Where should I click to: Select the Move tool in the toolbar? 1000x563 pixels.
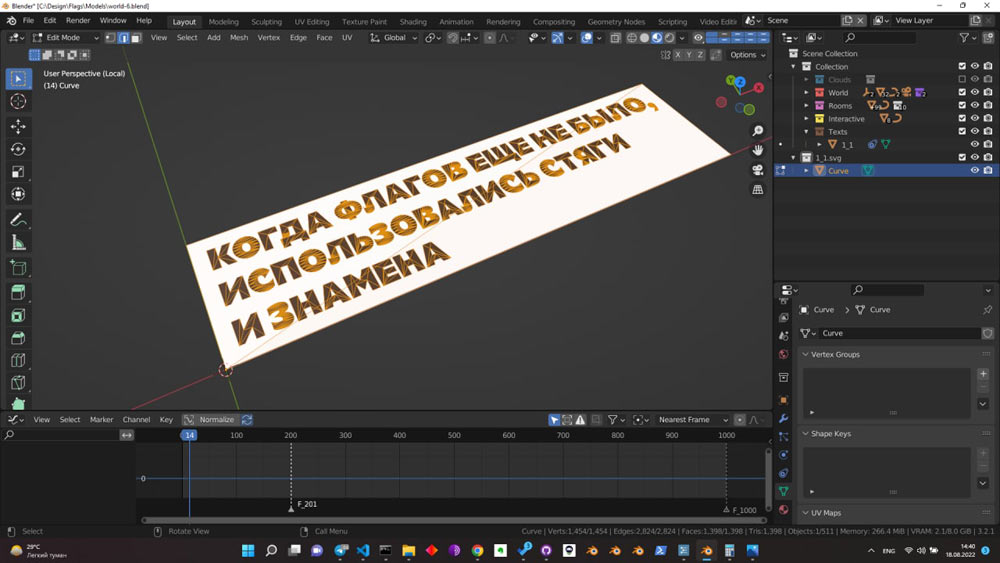[18, 126]
